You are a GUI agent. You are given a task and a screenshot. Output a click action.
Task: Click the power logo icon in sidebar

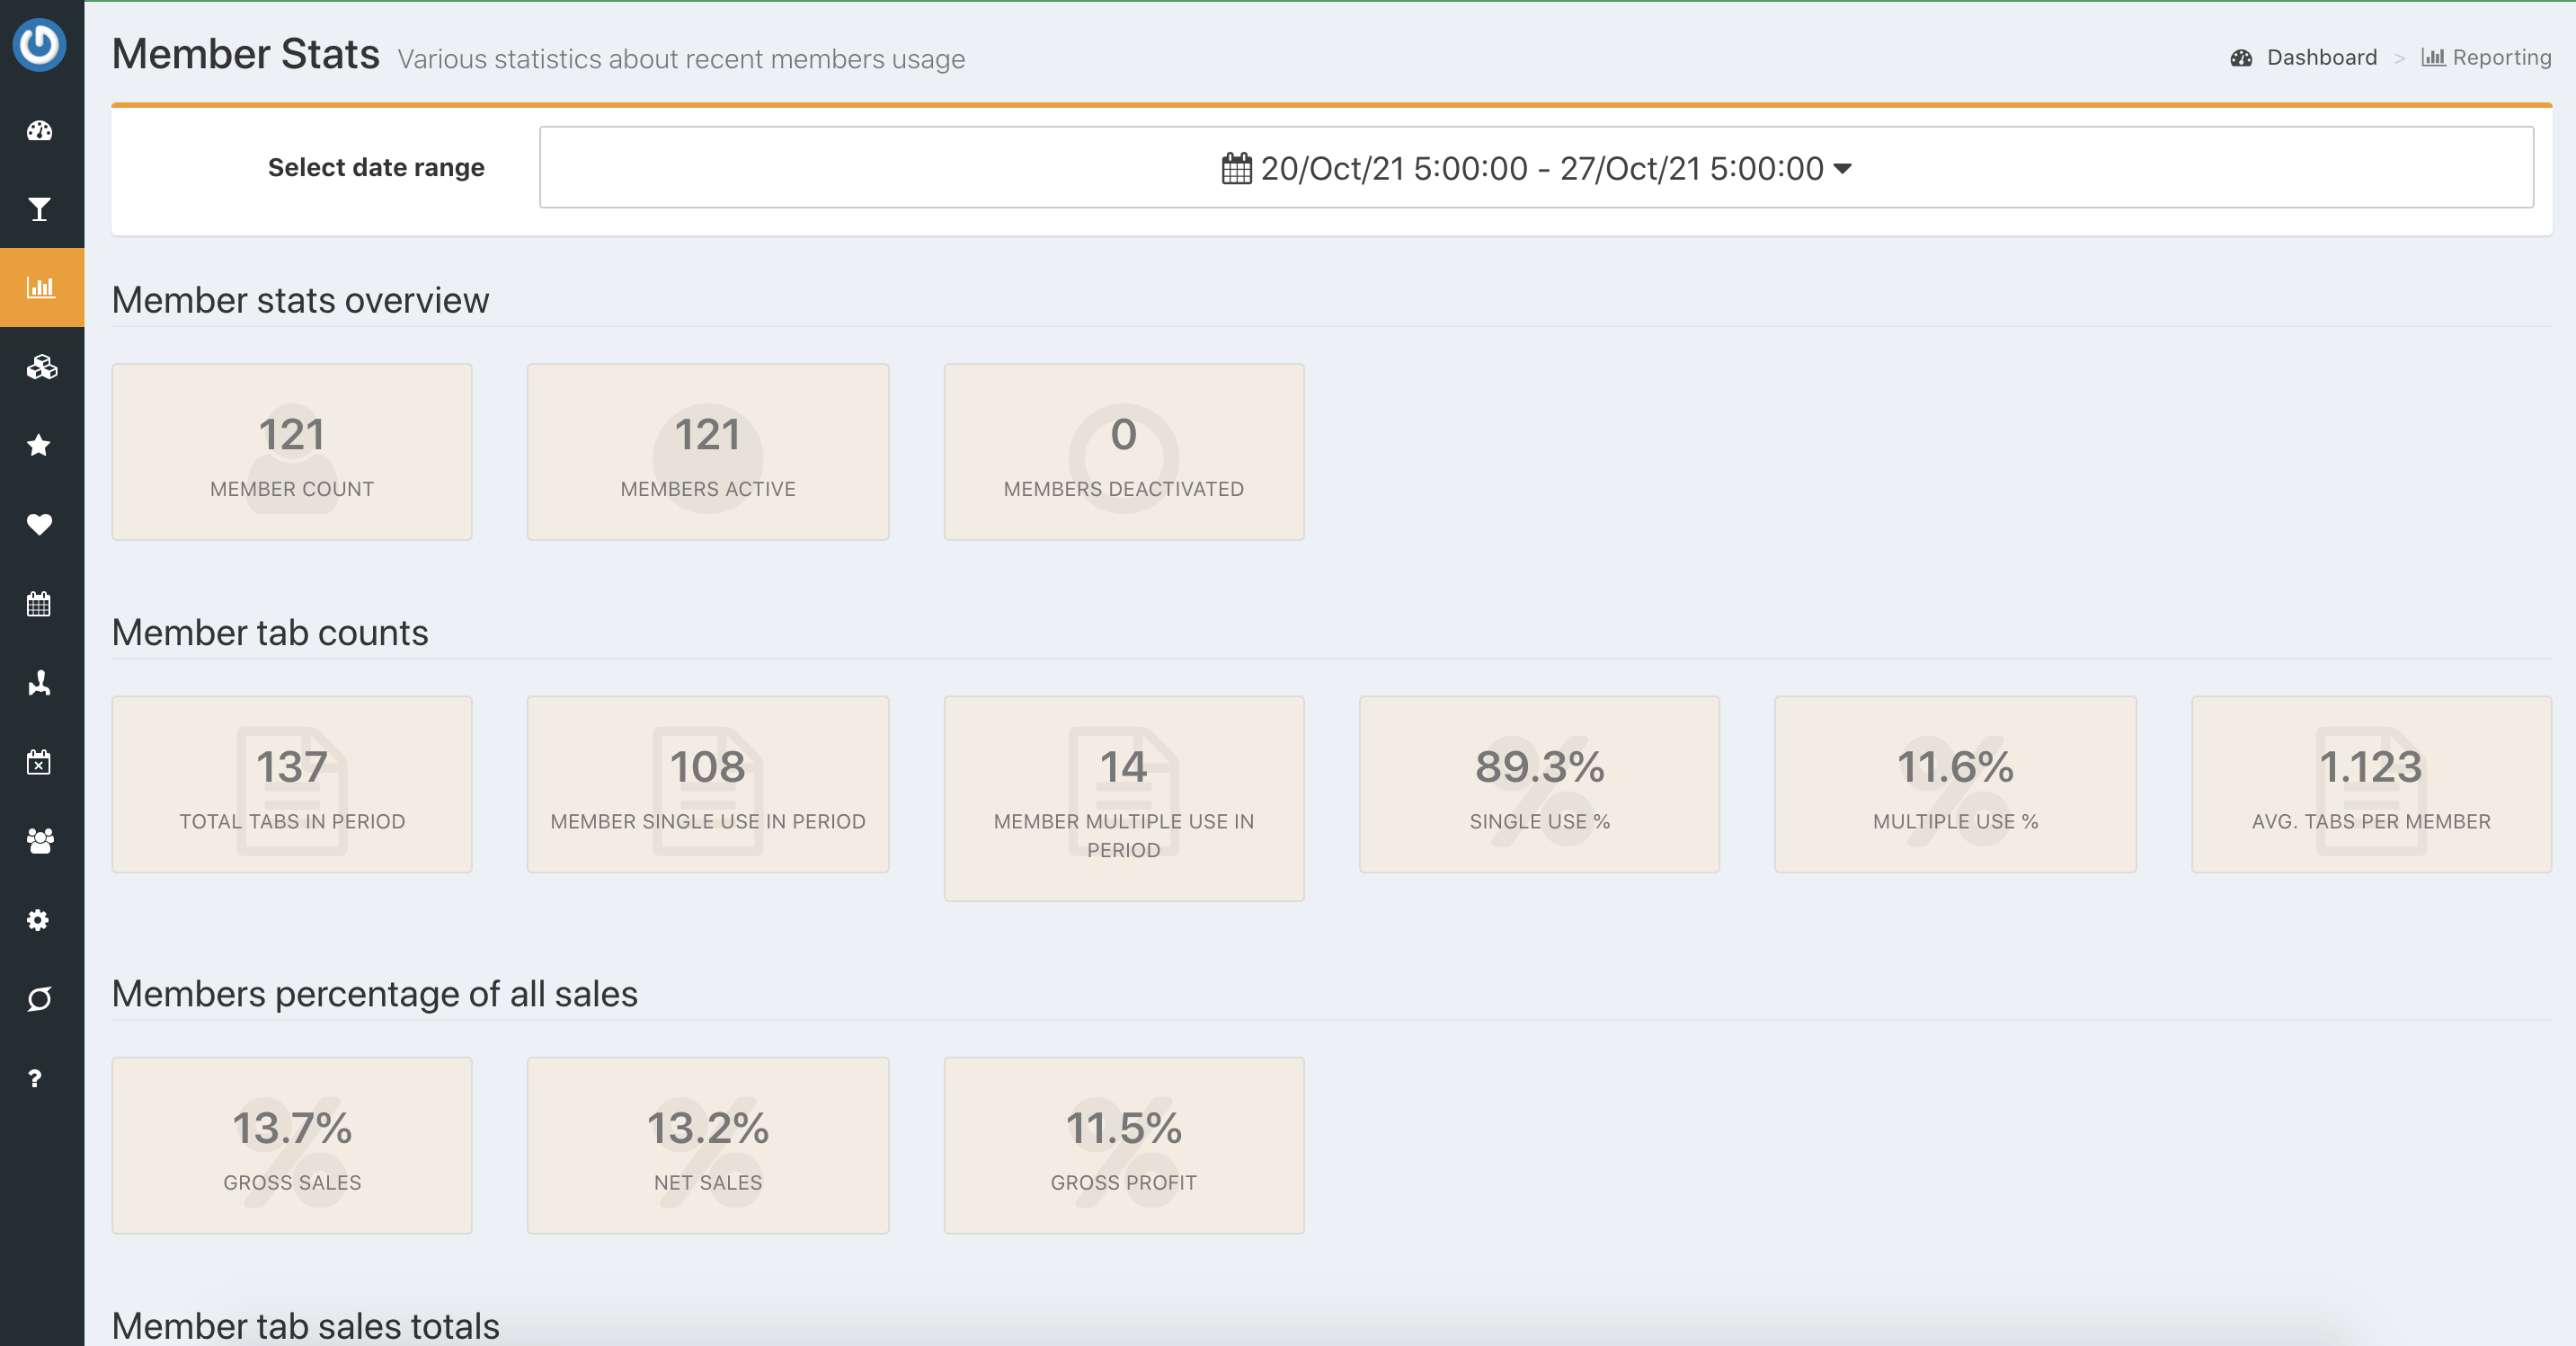40,44
